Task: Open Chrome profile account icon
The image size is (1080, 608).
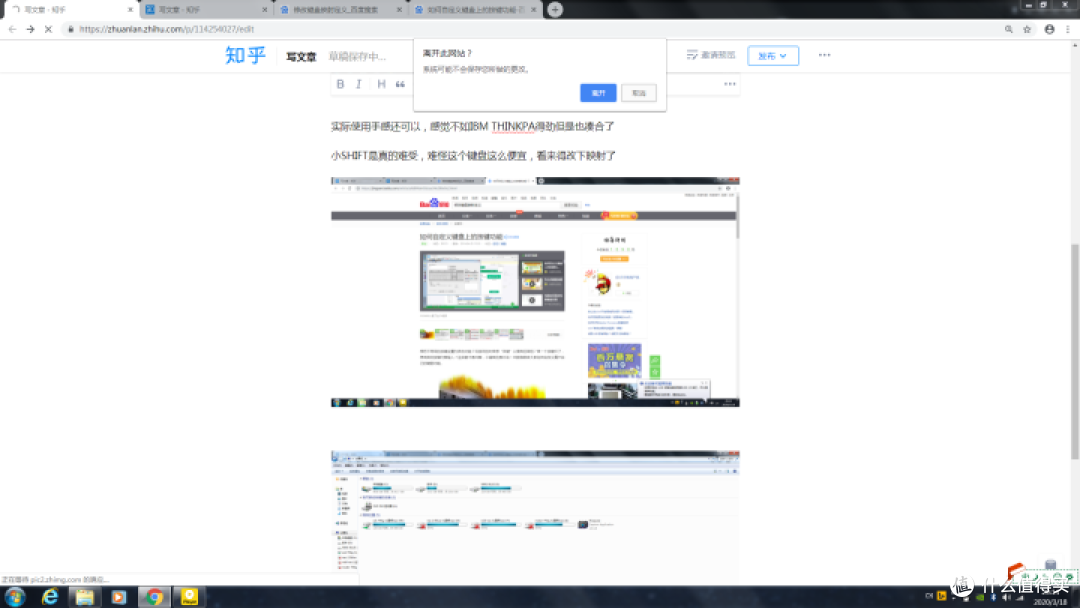Action: coord(1049,29)
